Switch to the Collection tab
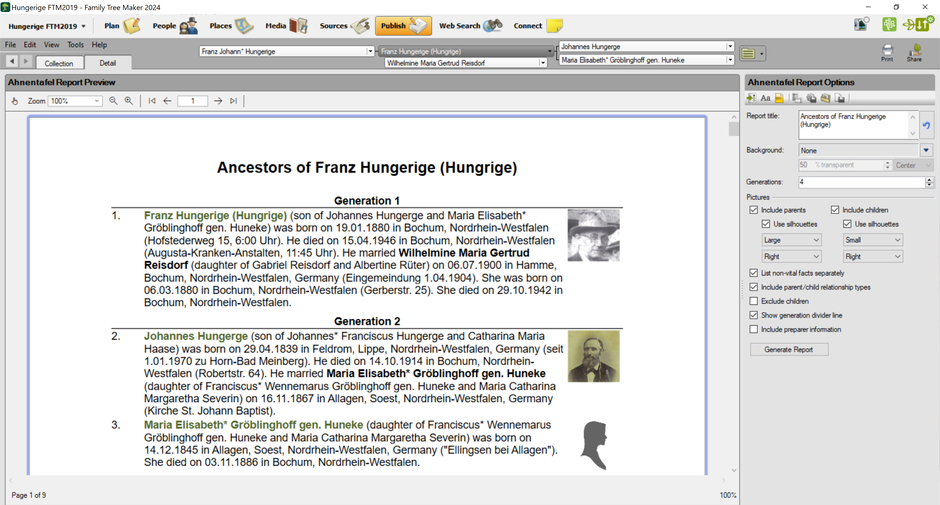Image resolution: width=940 pixels, height=505 pixels. (x=59, y=63)
